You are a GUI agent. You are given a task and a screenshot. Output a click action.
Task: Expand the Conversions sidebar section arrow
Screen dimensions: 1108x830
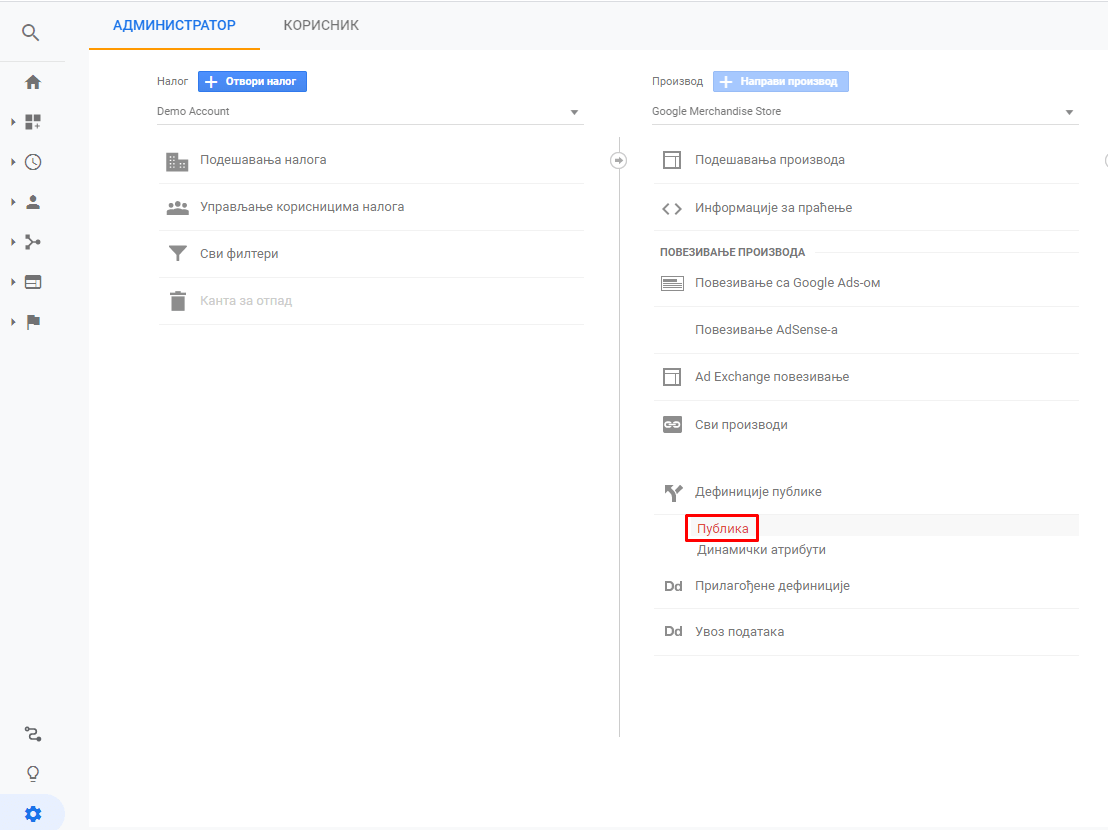click(x=13, y=322)
